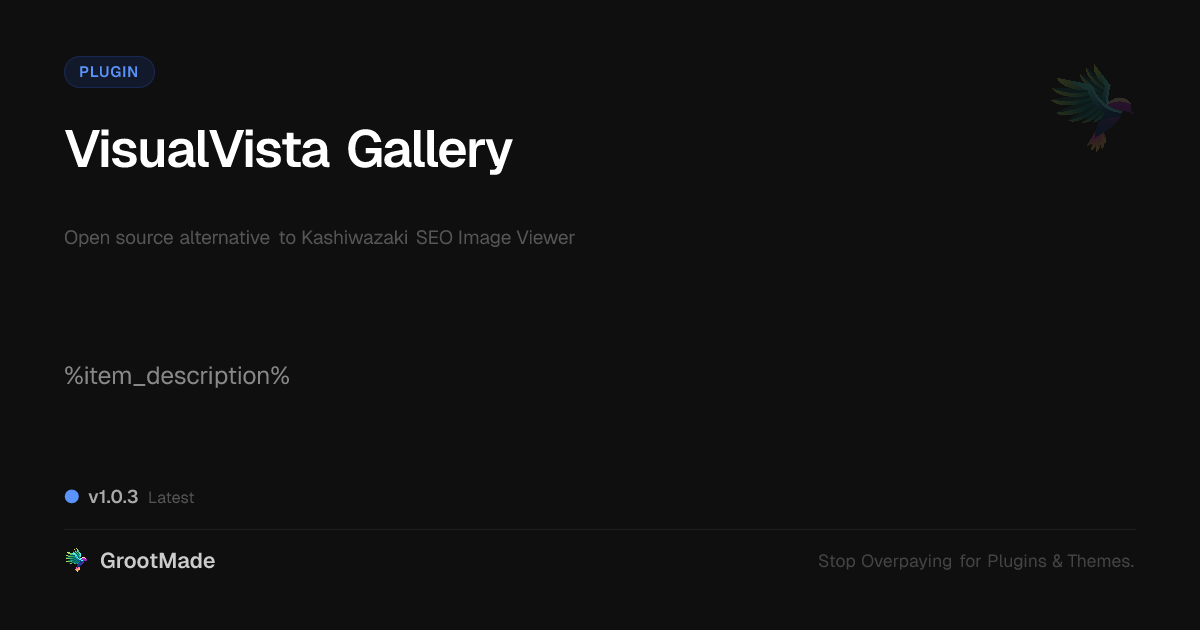Click the words Open source in subtitle

point(119,238)
